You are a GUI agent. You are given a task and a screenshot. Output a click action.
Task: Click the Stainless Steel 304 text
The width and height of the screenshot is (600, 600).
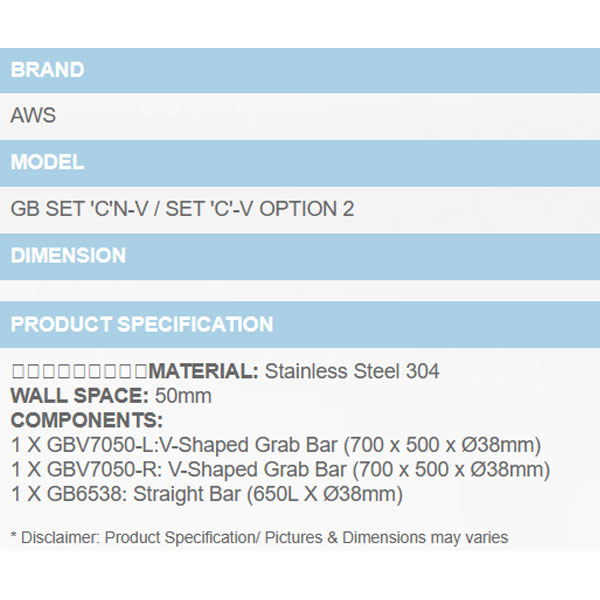[x=352, y=372]
